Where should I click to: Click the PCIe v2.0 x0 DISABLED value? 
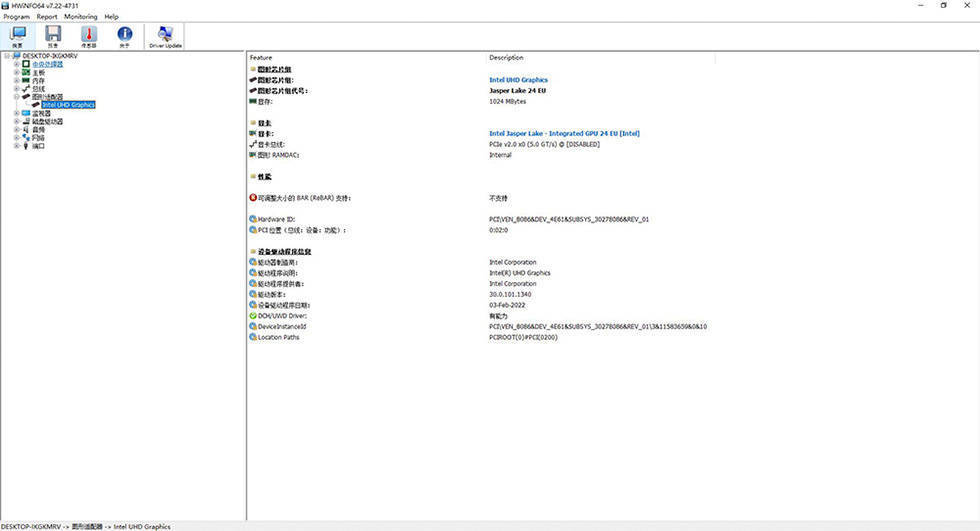544,144
